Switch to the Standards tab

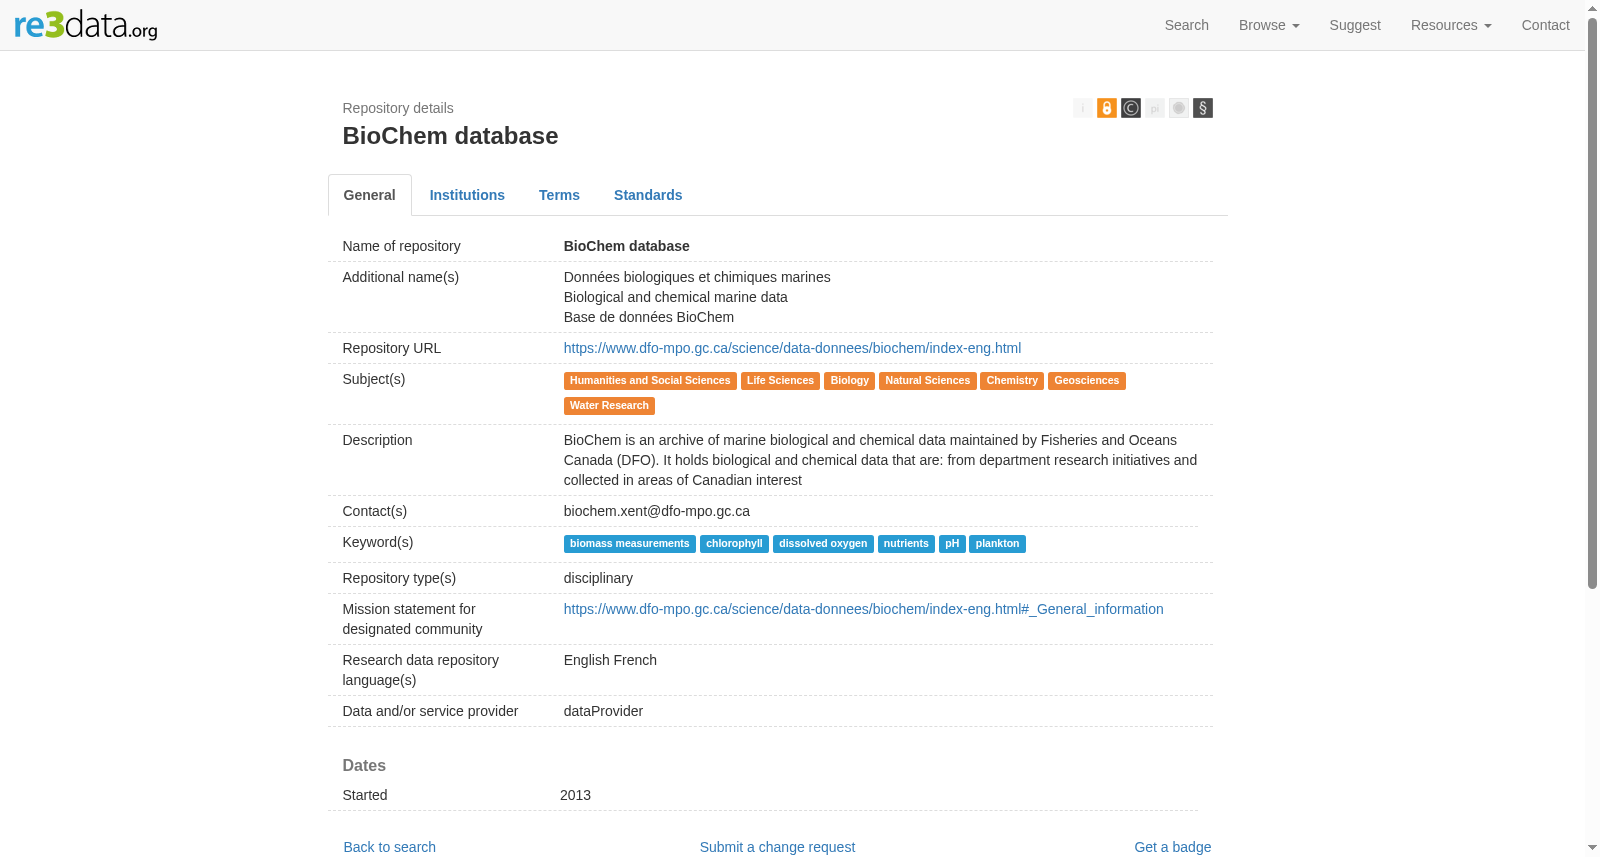click(x=648, y=195)
